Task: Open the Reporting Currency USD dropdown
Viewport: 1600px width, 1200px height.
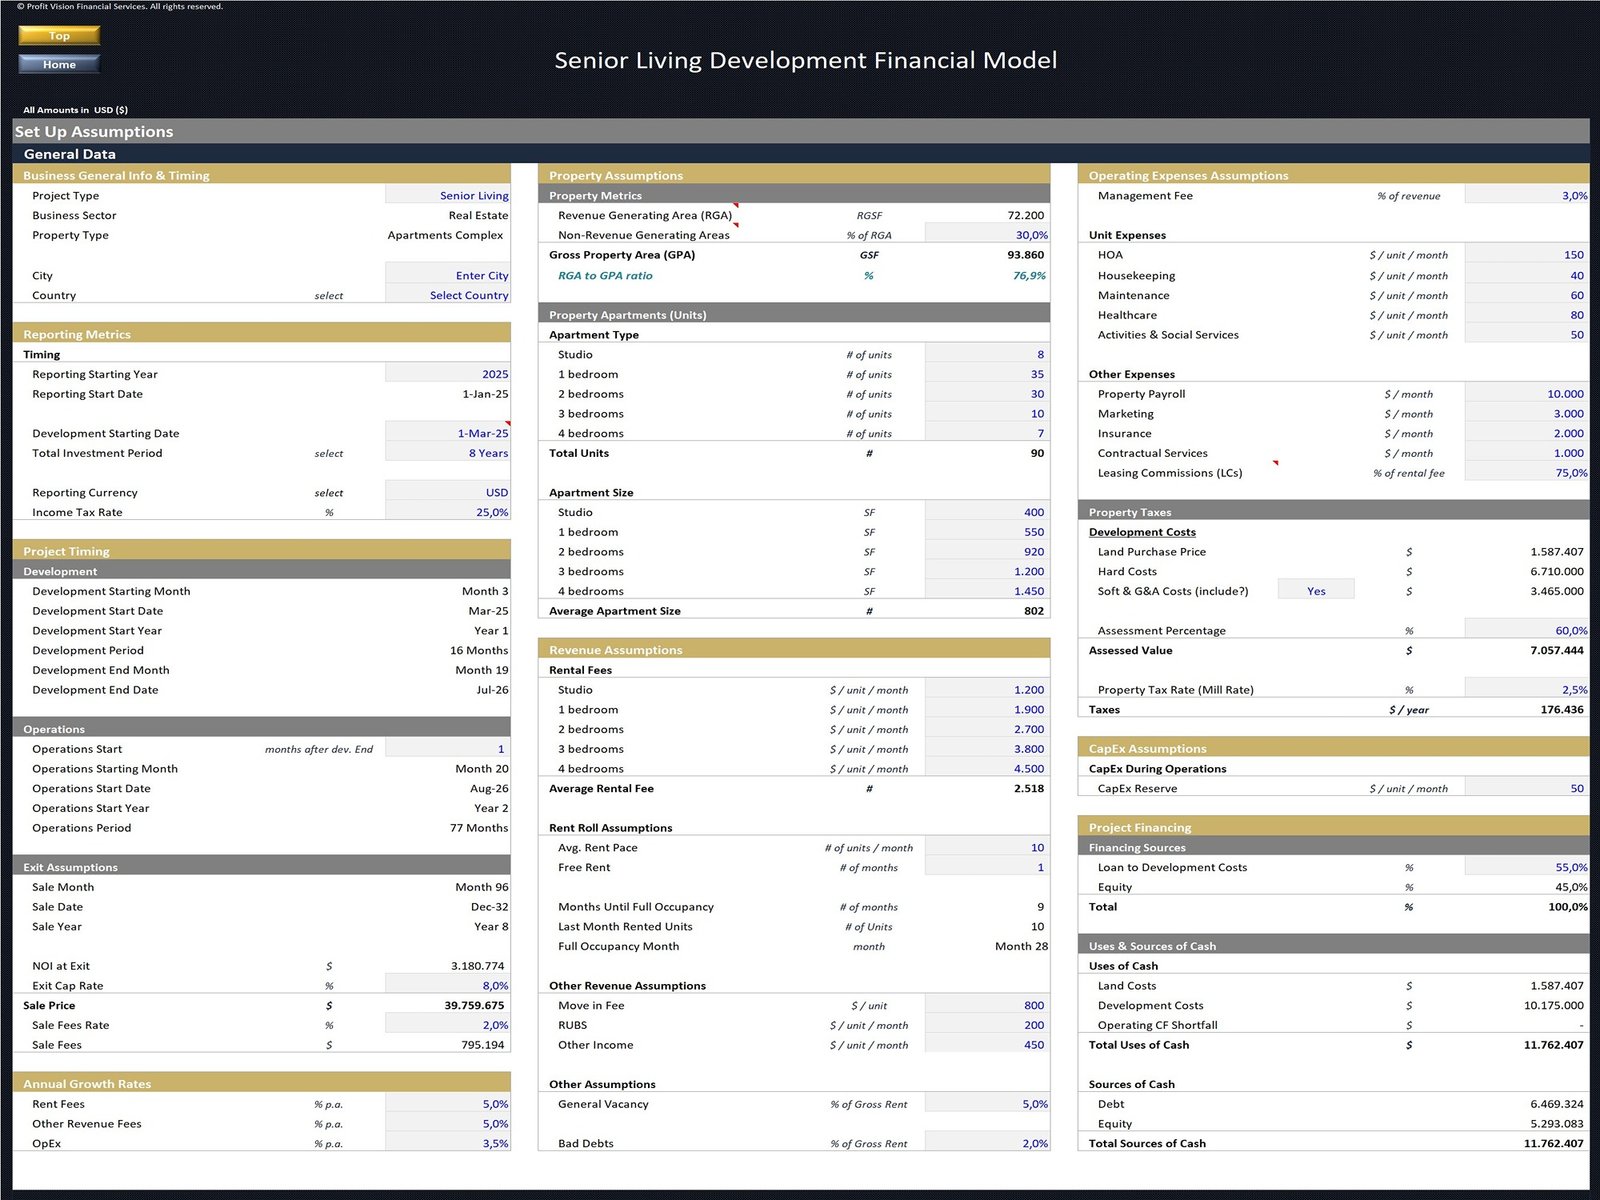Action: pos(448,492)
